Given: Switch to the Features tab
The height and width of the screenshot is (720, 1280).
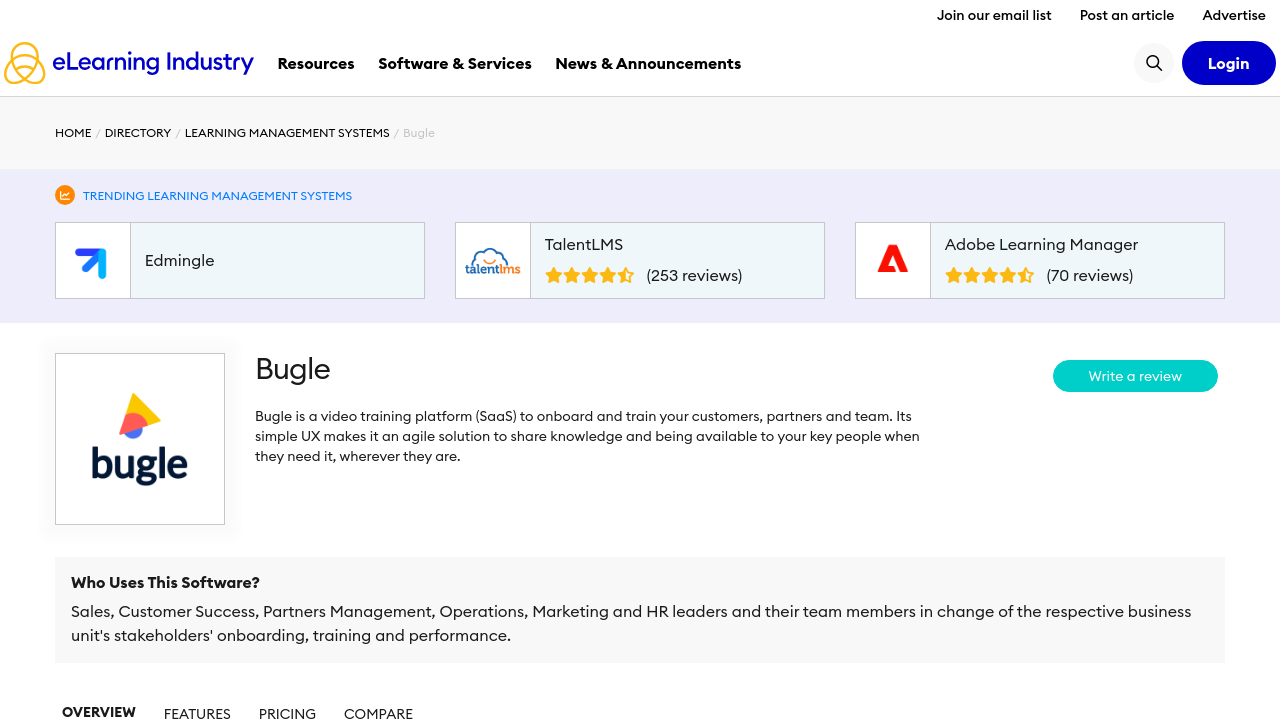Looking at the screenshot, I should [197, 713].
